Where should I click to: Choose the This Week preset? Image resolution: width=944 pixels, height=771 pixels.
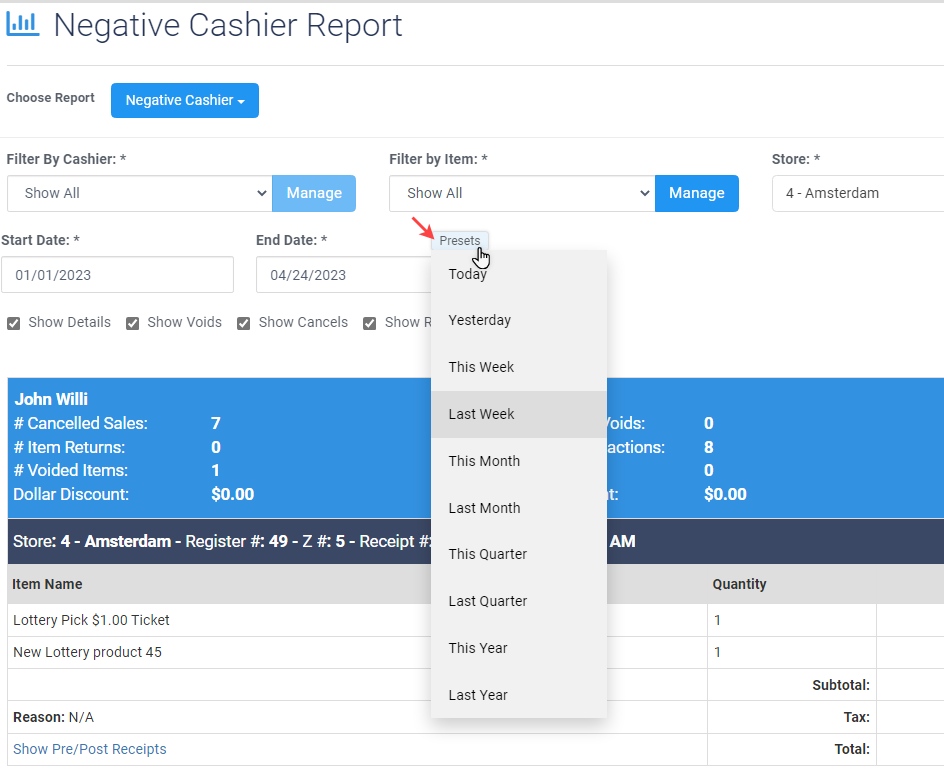pyautogui.click(x=519, y=367)
